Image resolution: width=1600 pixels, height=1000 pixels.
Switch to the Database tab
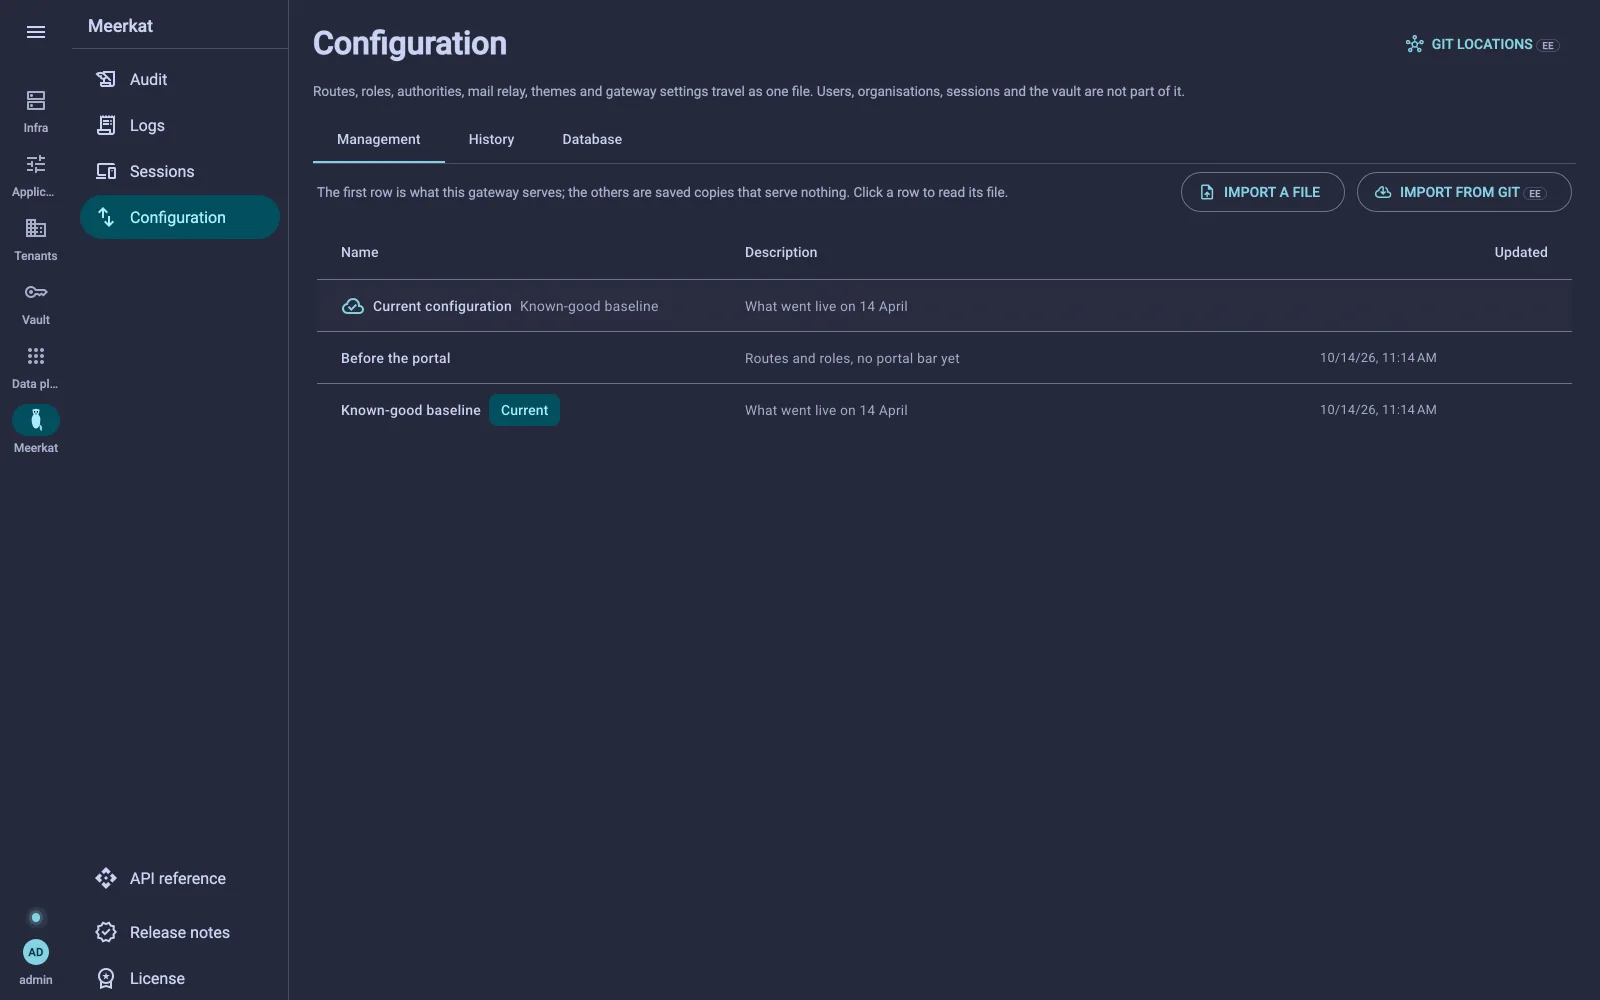[592, 139]
